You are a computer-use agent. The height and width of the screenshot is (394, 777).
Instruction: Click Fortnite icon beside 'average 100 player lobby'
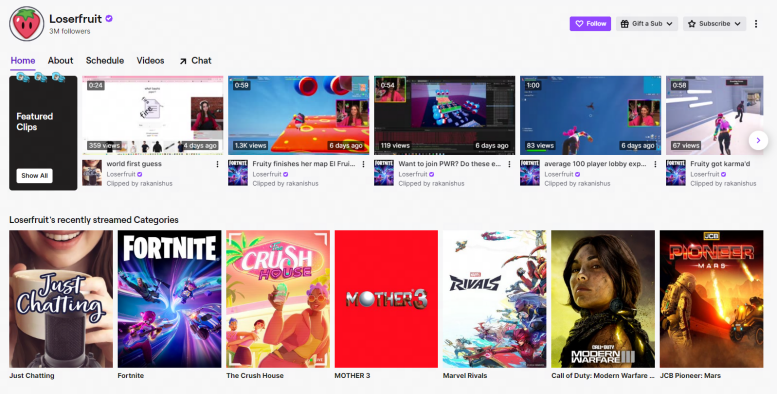coord(530,172)
